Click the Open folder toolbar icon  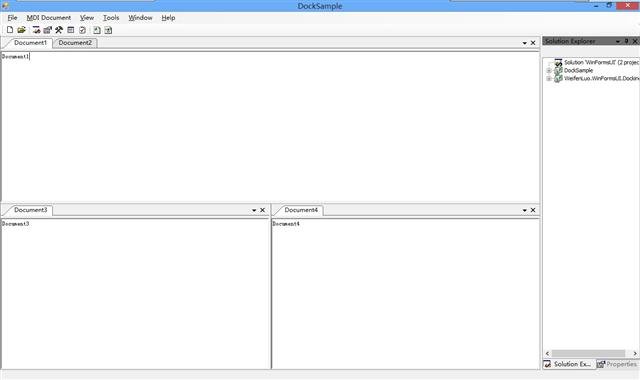(21, 30)
